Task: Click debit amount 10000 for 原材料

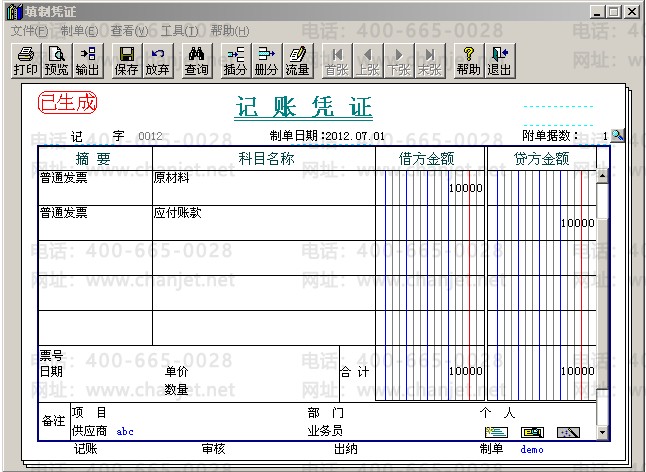Action: [x=466, y=188]
